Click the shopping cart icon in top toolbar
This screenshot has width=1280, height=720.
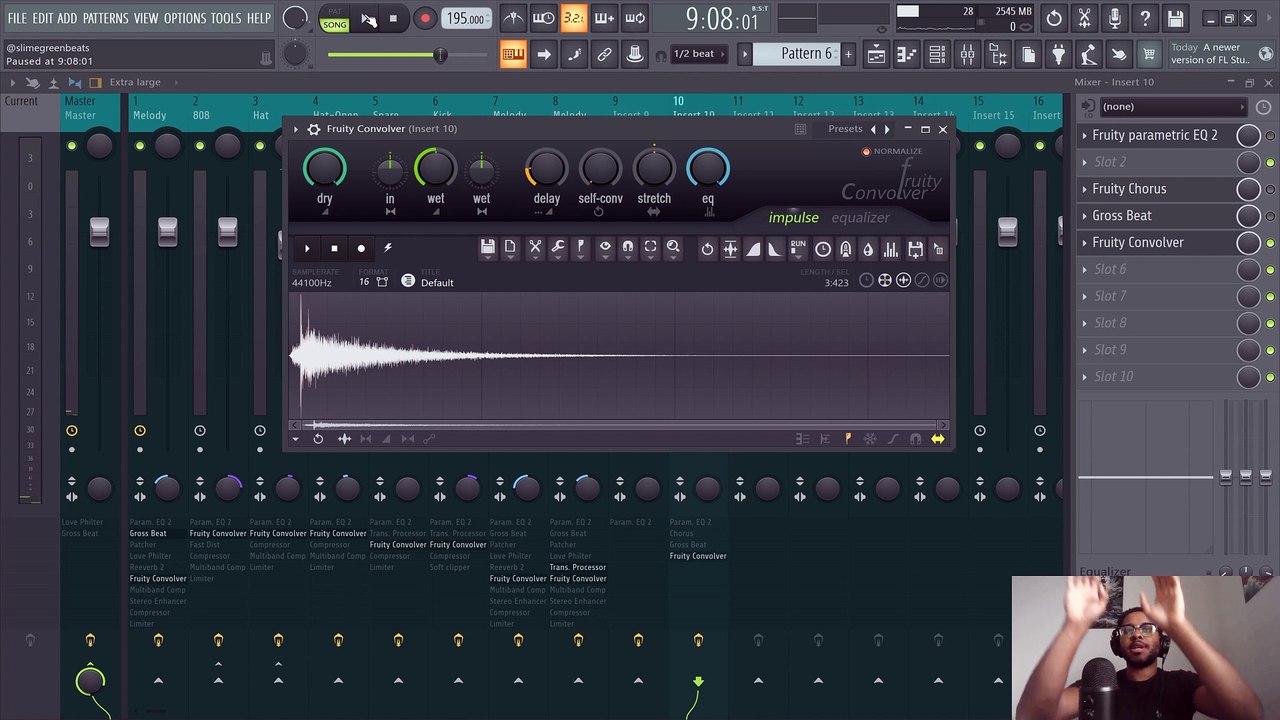pyautogui.click(x=1149, y=55)
